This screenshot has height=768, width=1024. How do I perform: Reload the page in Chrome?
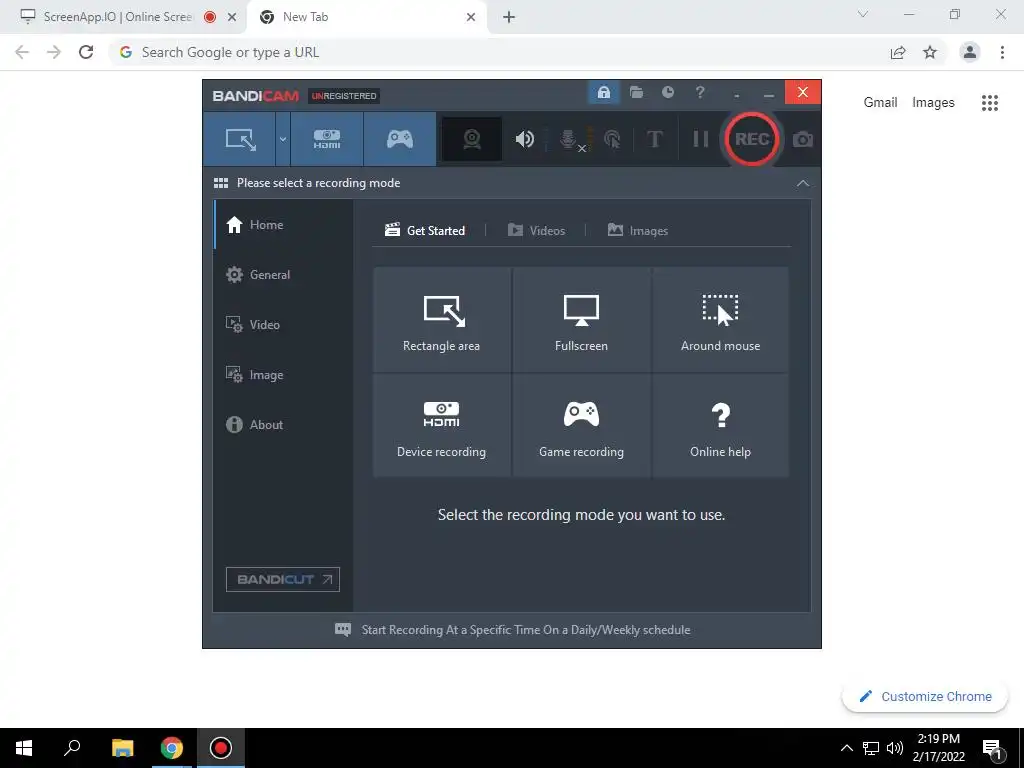click(x=86, y=52)
